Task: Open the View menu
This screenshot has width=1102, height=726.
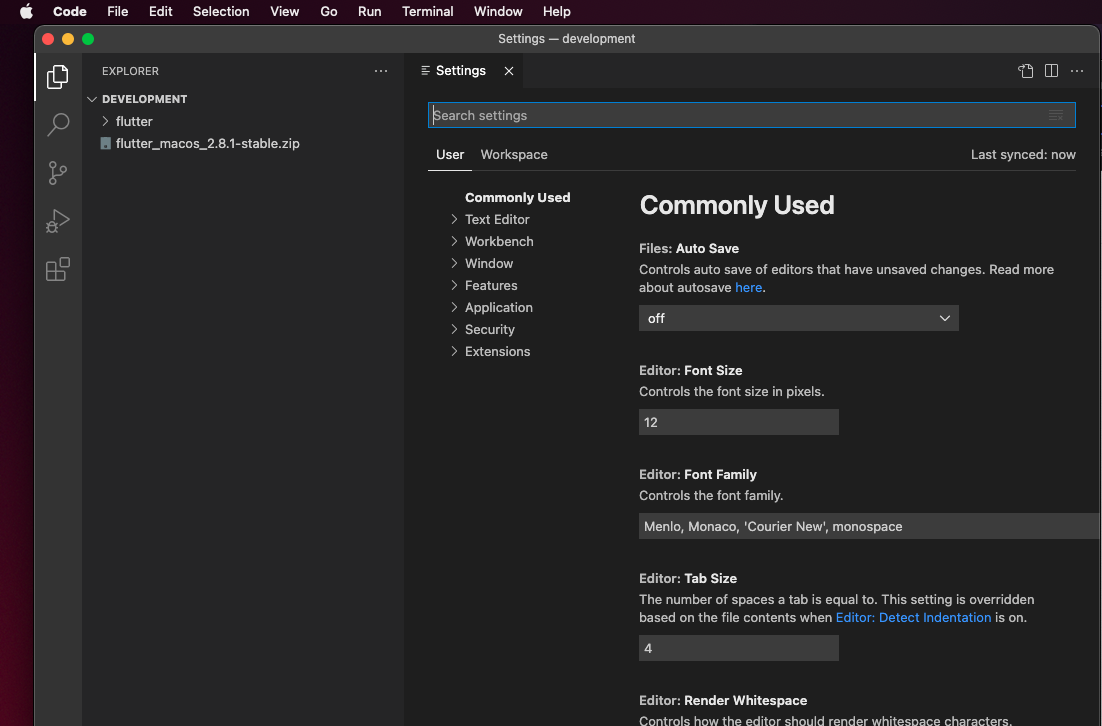Action: 285,11
